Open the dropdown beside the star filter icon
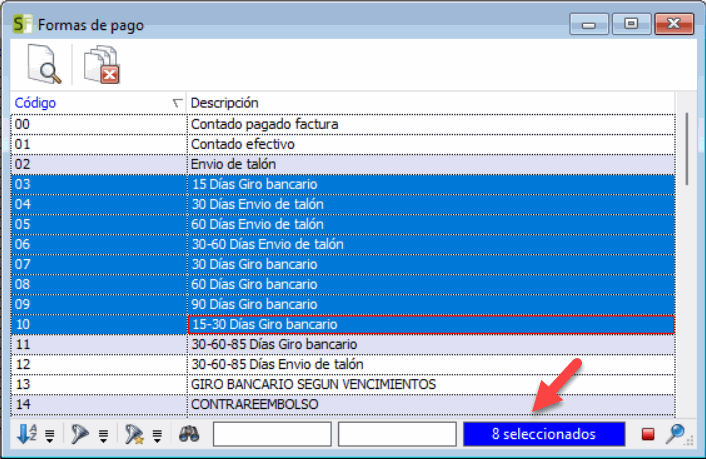Viewport: 706px width, 459px height. click(157, 435)
